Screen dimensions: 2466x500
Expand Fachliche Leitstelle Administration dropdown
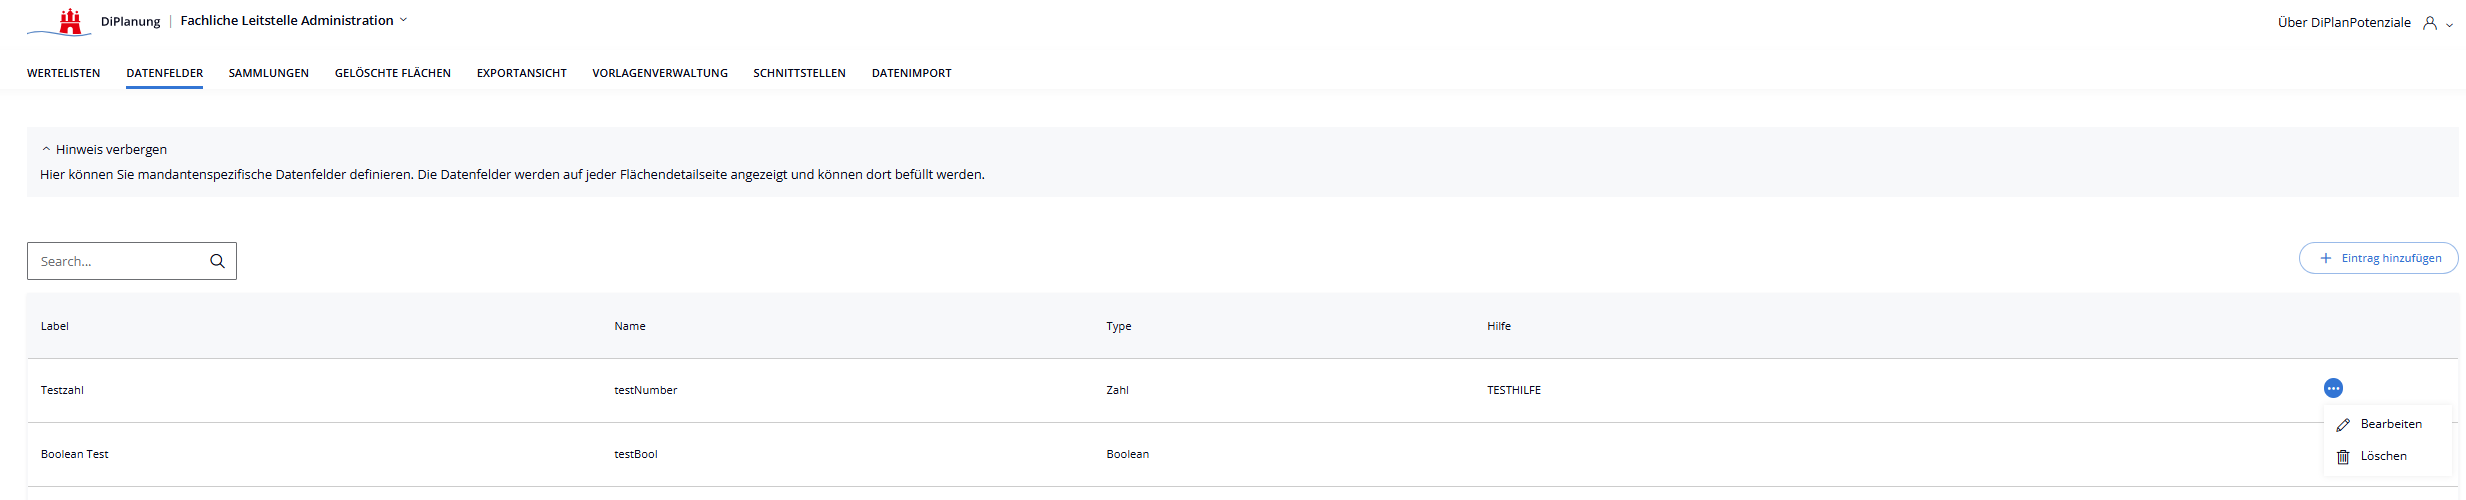(403, 20)
